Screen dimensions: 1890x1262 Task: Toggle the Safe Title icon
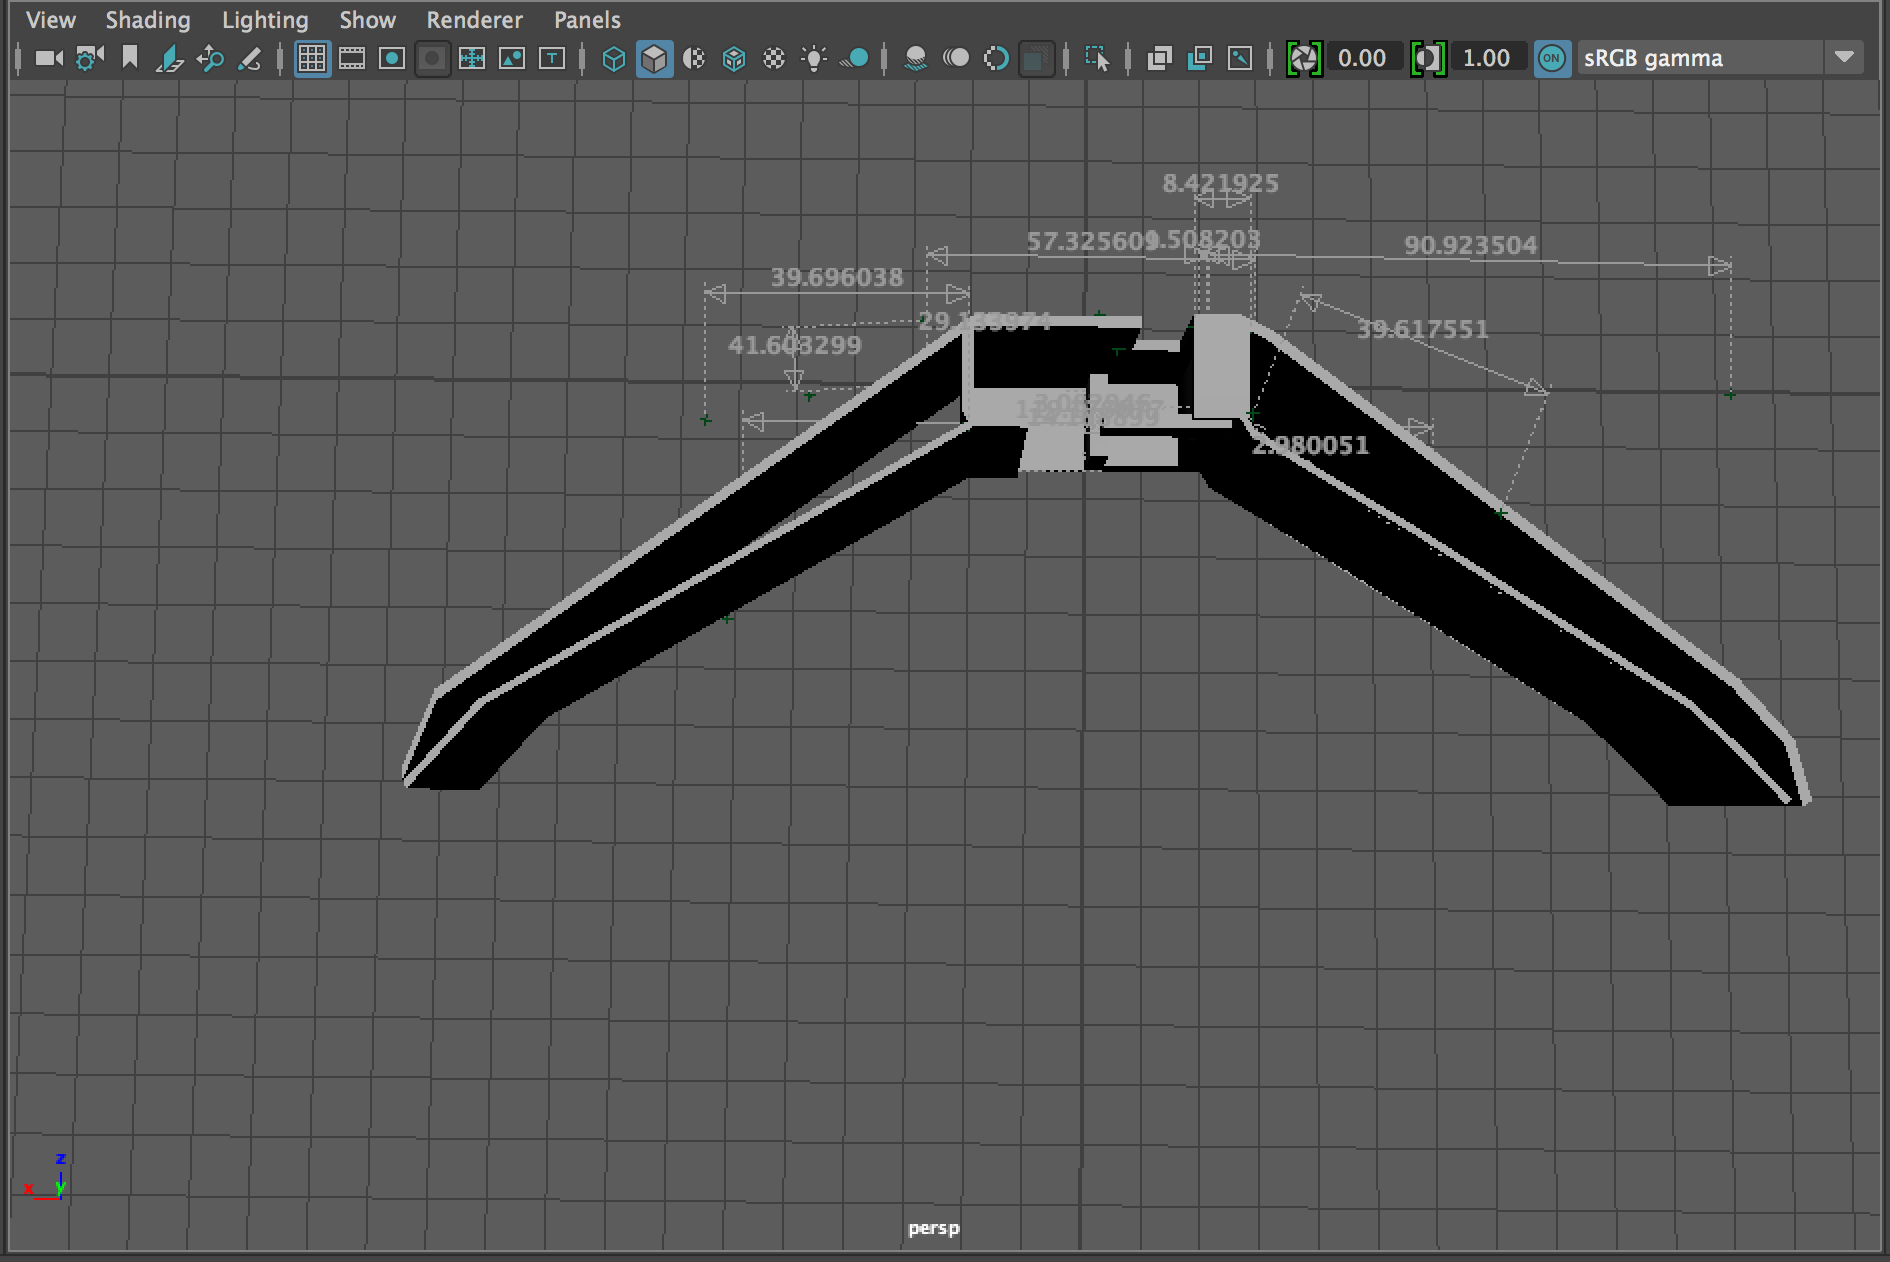point(552,59)
